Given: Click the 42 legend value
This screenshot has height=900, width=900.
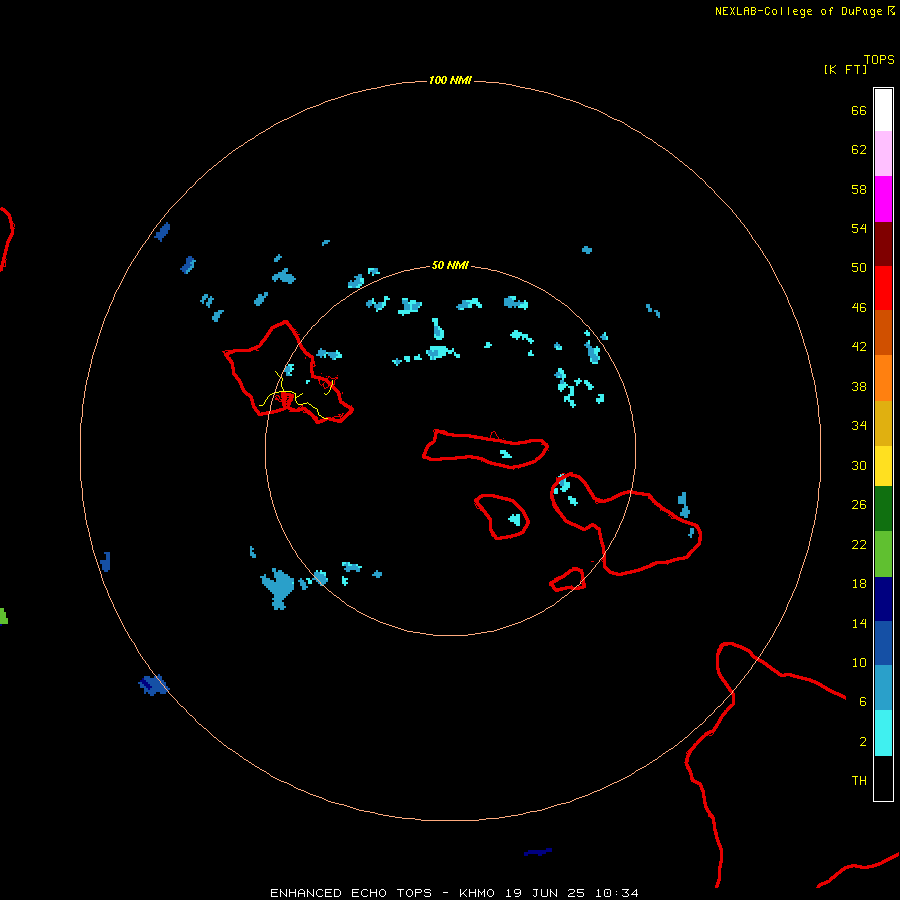Looking at the screenshot, I should [x=859, y=347].
